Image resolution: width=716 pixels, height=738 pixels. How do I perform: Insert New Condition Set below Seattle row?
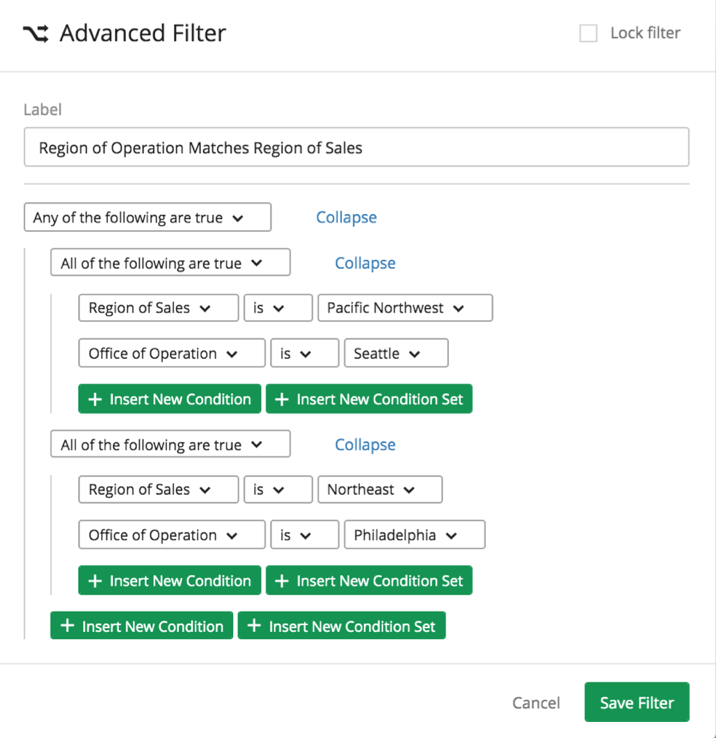click(369, 399)
